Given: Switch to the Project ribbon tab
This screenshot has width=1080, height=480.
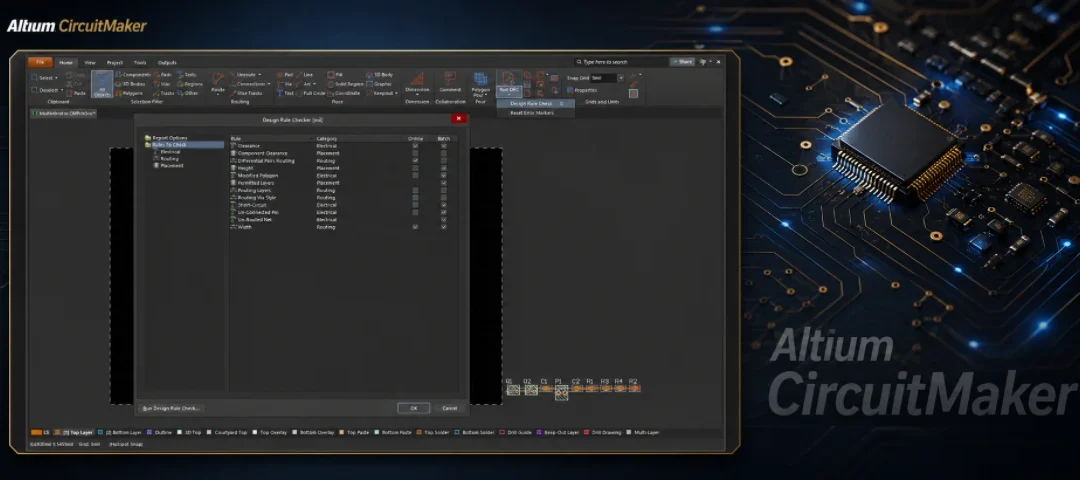Looking at the screenshot, I should (x=115, y=63).
